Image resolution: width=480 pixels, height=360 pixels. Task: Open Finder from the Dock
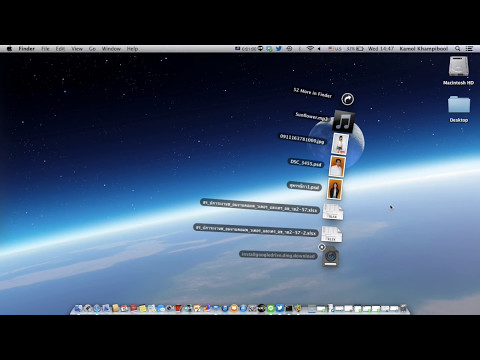[x=78, y=308]
